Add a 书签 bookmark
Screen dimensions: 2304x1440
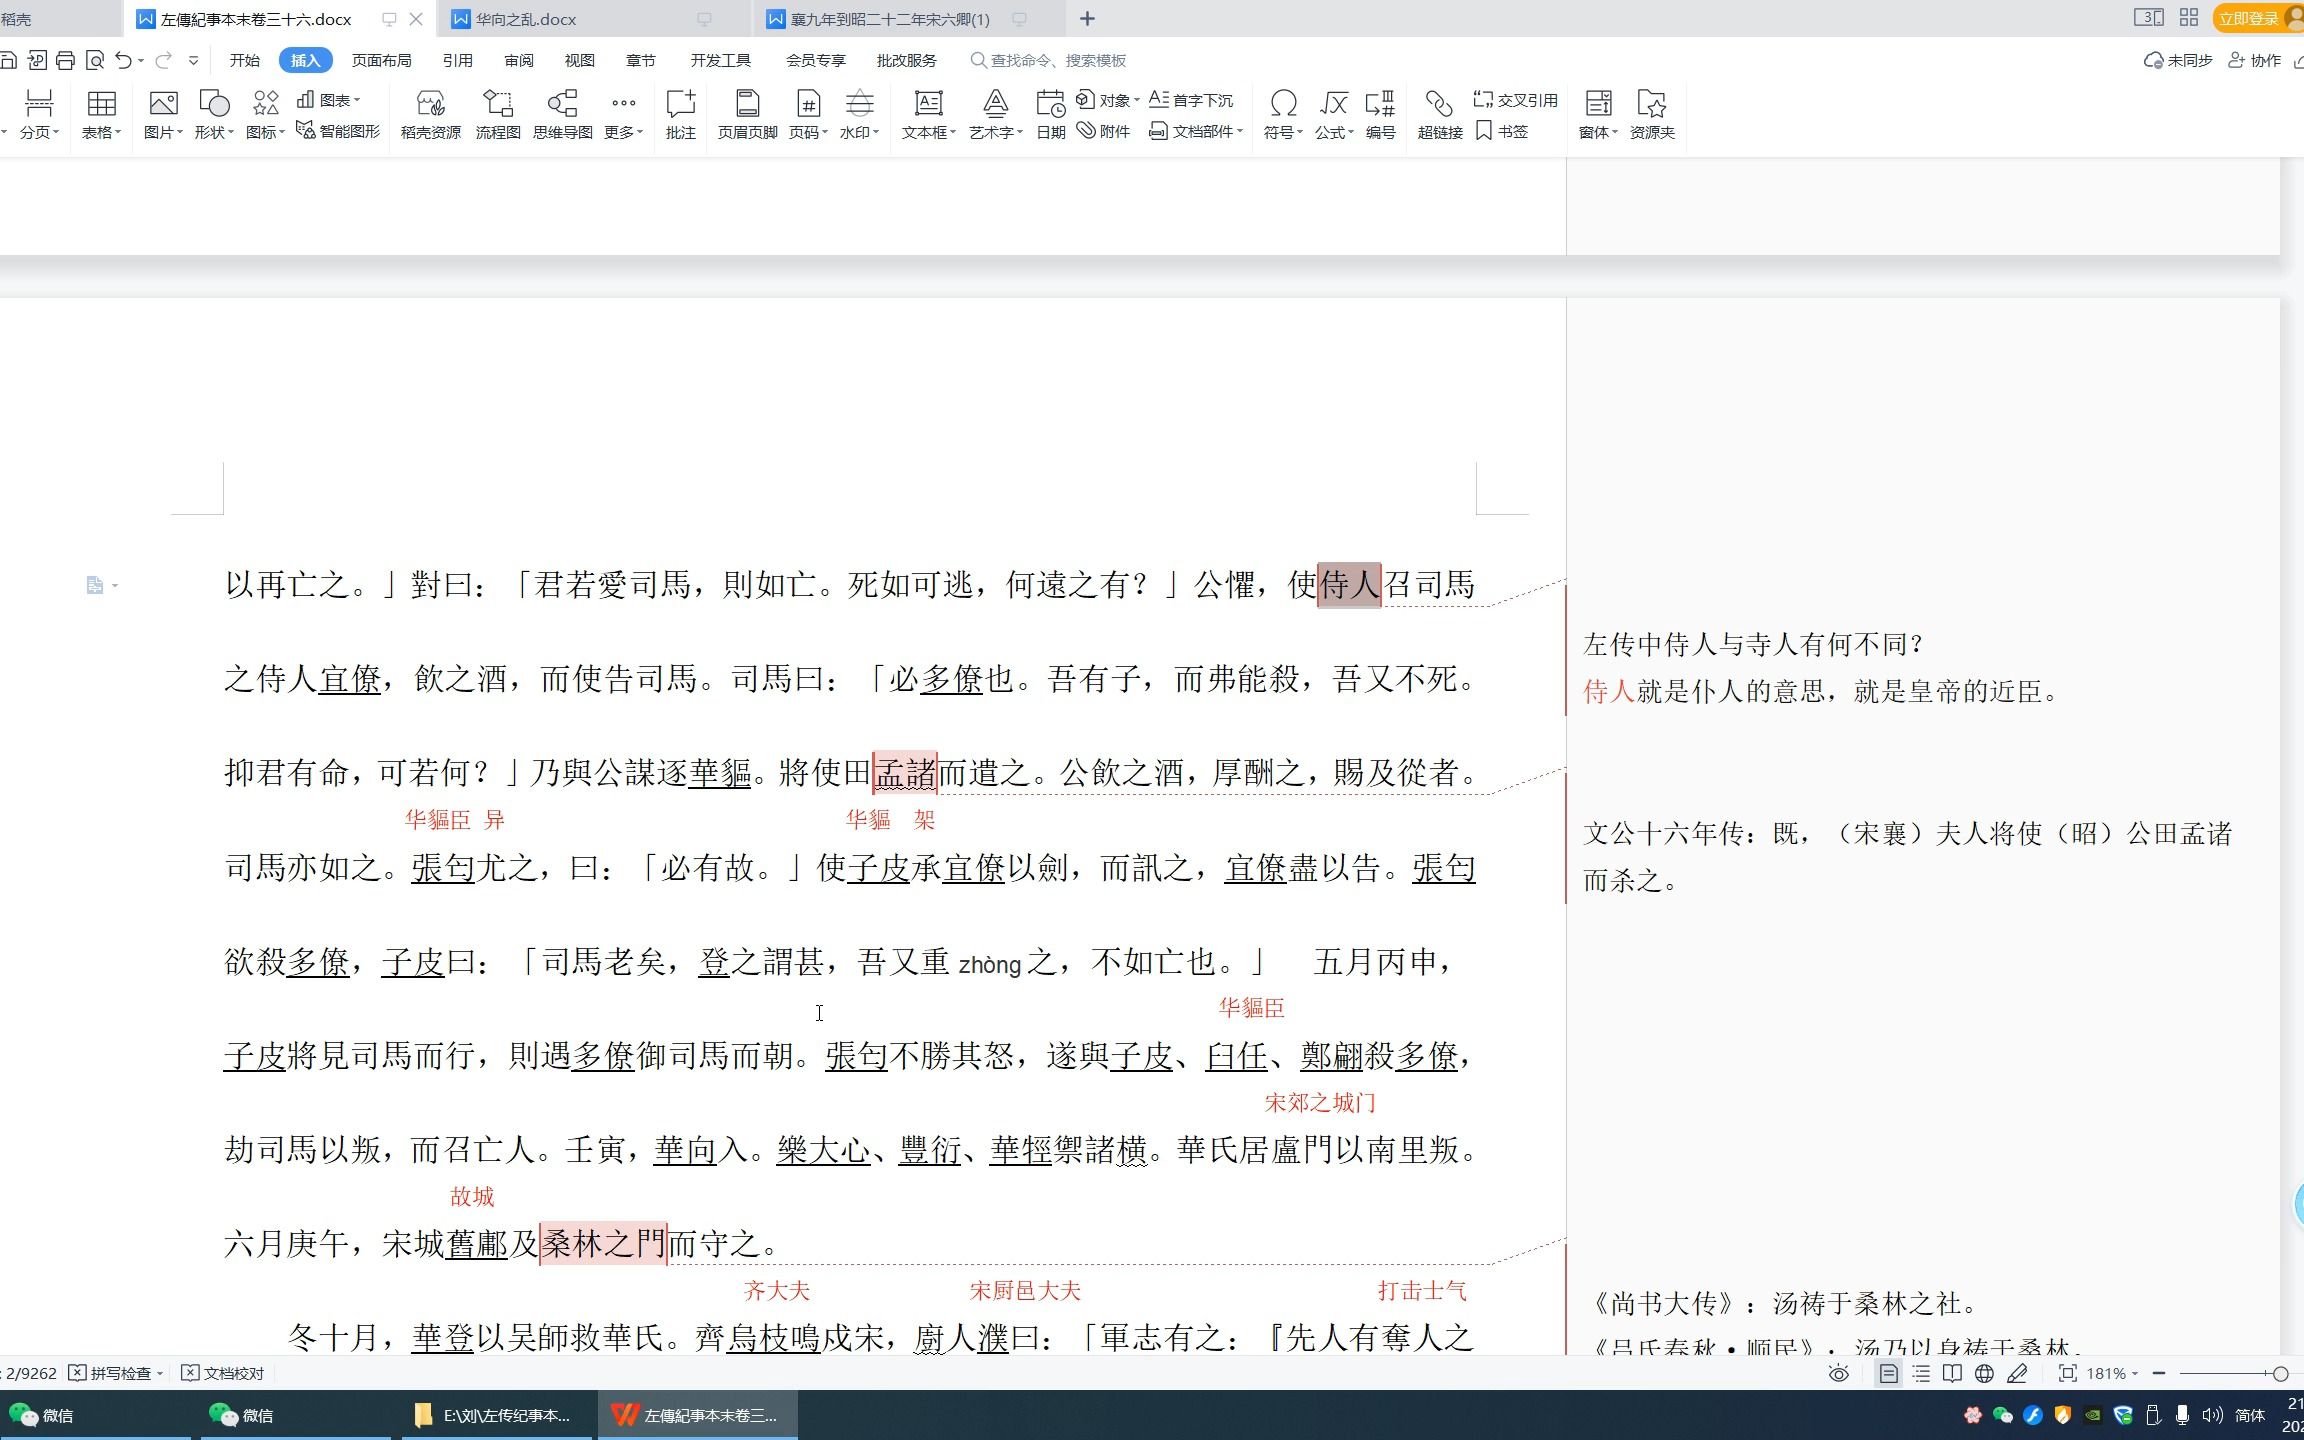pyautogui.click(x=1502, y=131)
